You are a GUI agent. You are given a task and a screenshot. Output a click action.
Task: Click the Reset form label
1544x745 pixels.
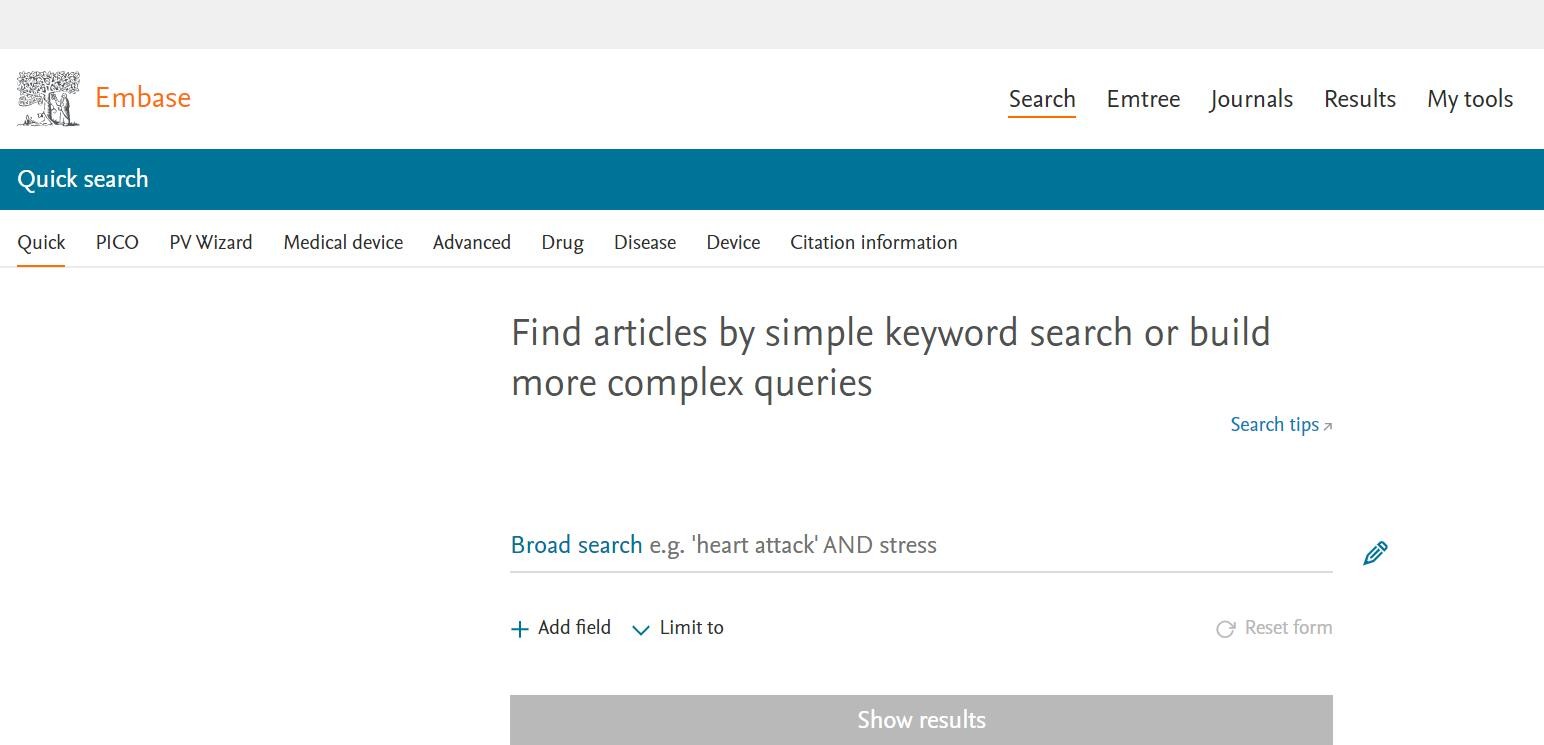(1288, 627)
